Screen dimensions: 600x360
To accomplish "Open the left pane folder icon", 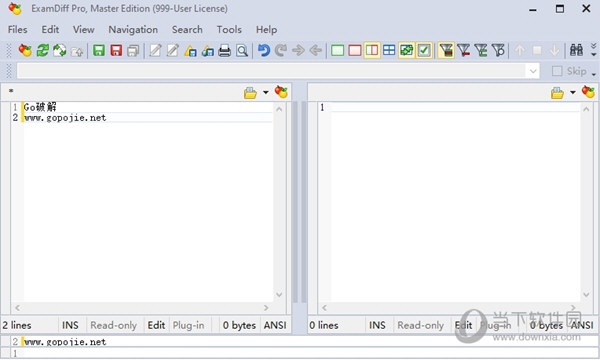I will click(x=250, y=93).
